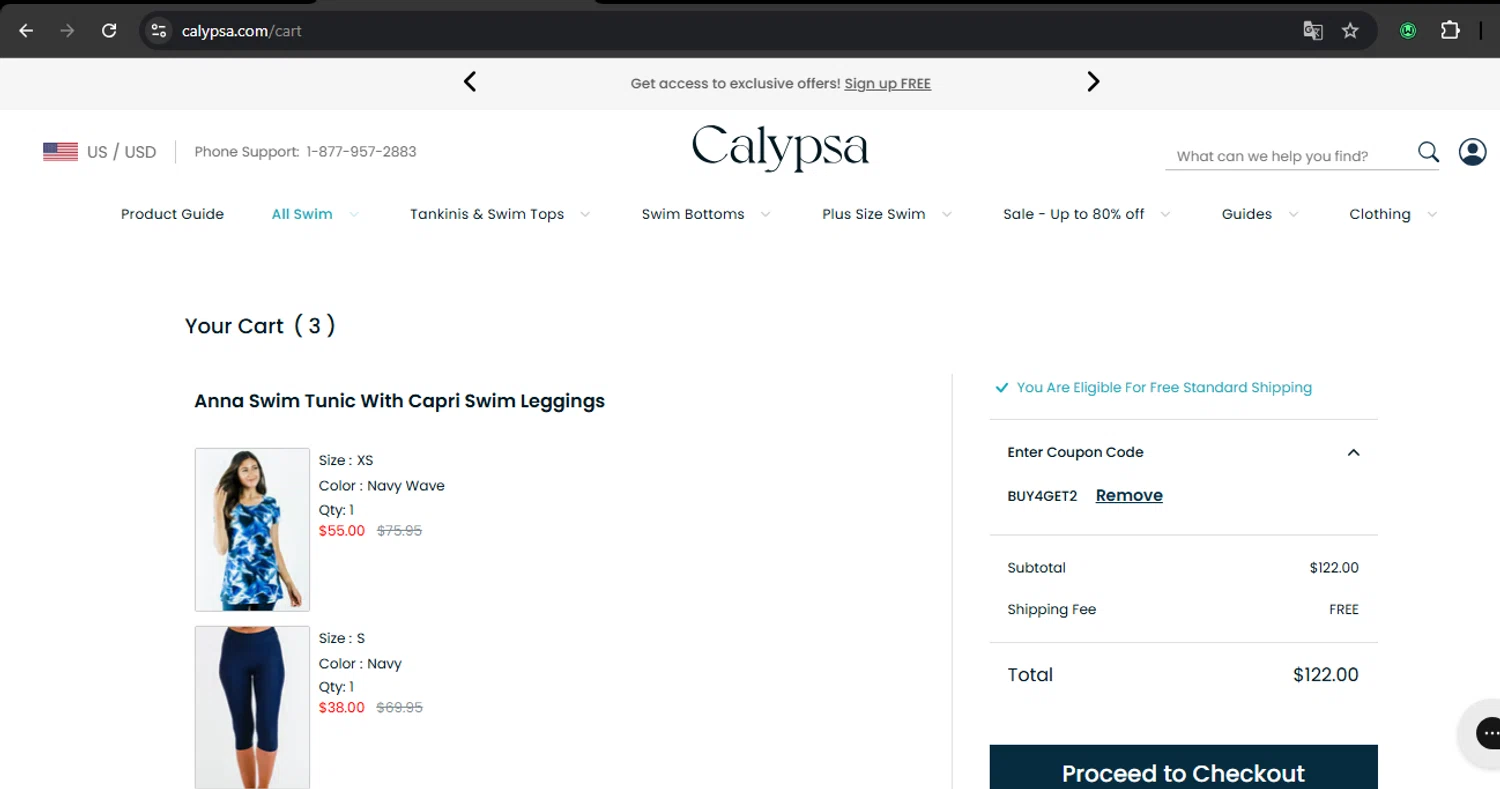Screen dimensions: 1500x789
Task: Click the search magnifier icon
Action: click(1428, 152)
